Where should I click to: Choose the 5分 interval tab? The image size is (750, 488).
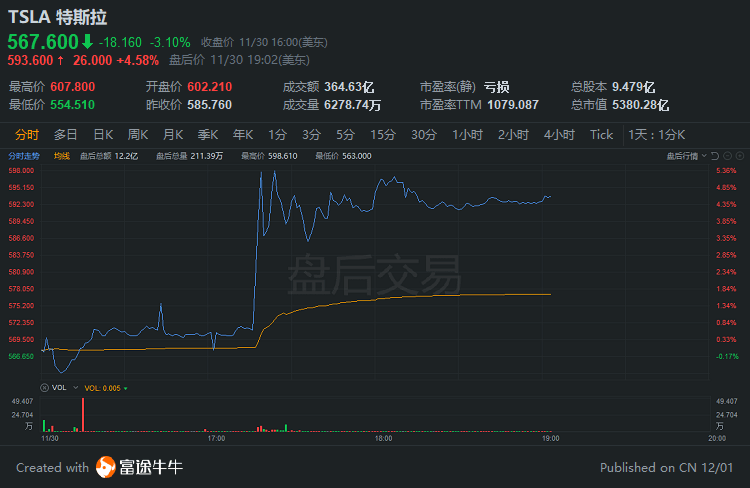(345, 135)
